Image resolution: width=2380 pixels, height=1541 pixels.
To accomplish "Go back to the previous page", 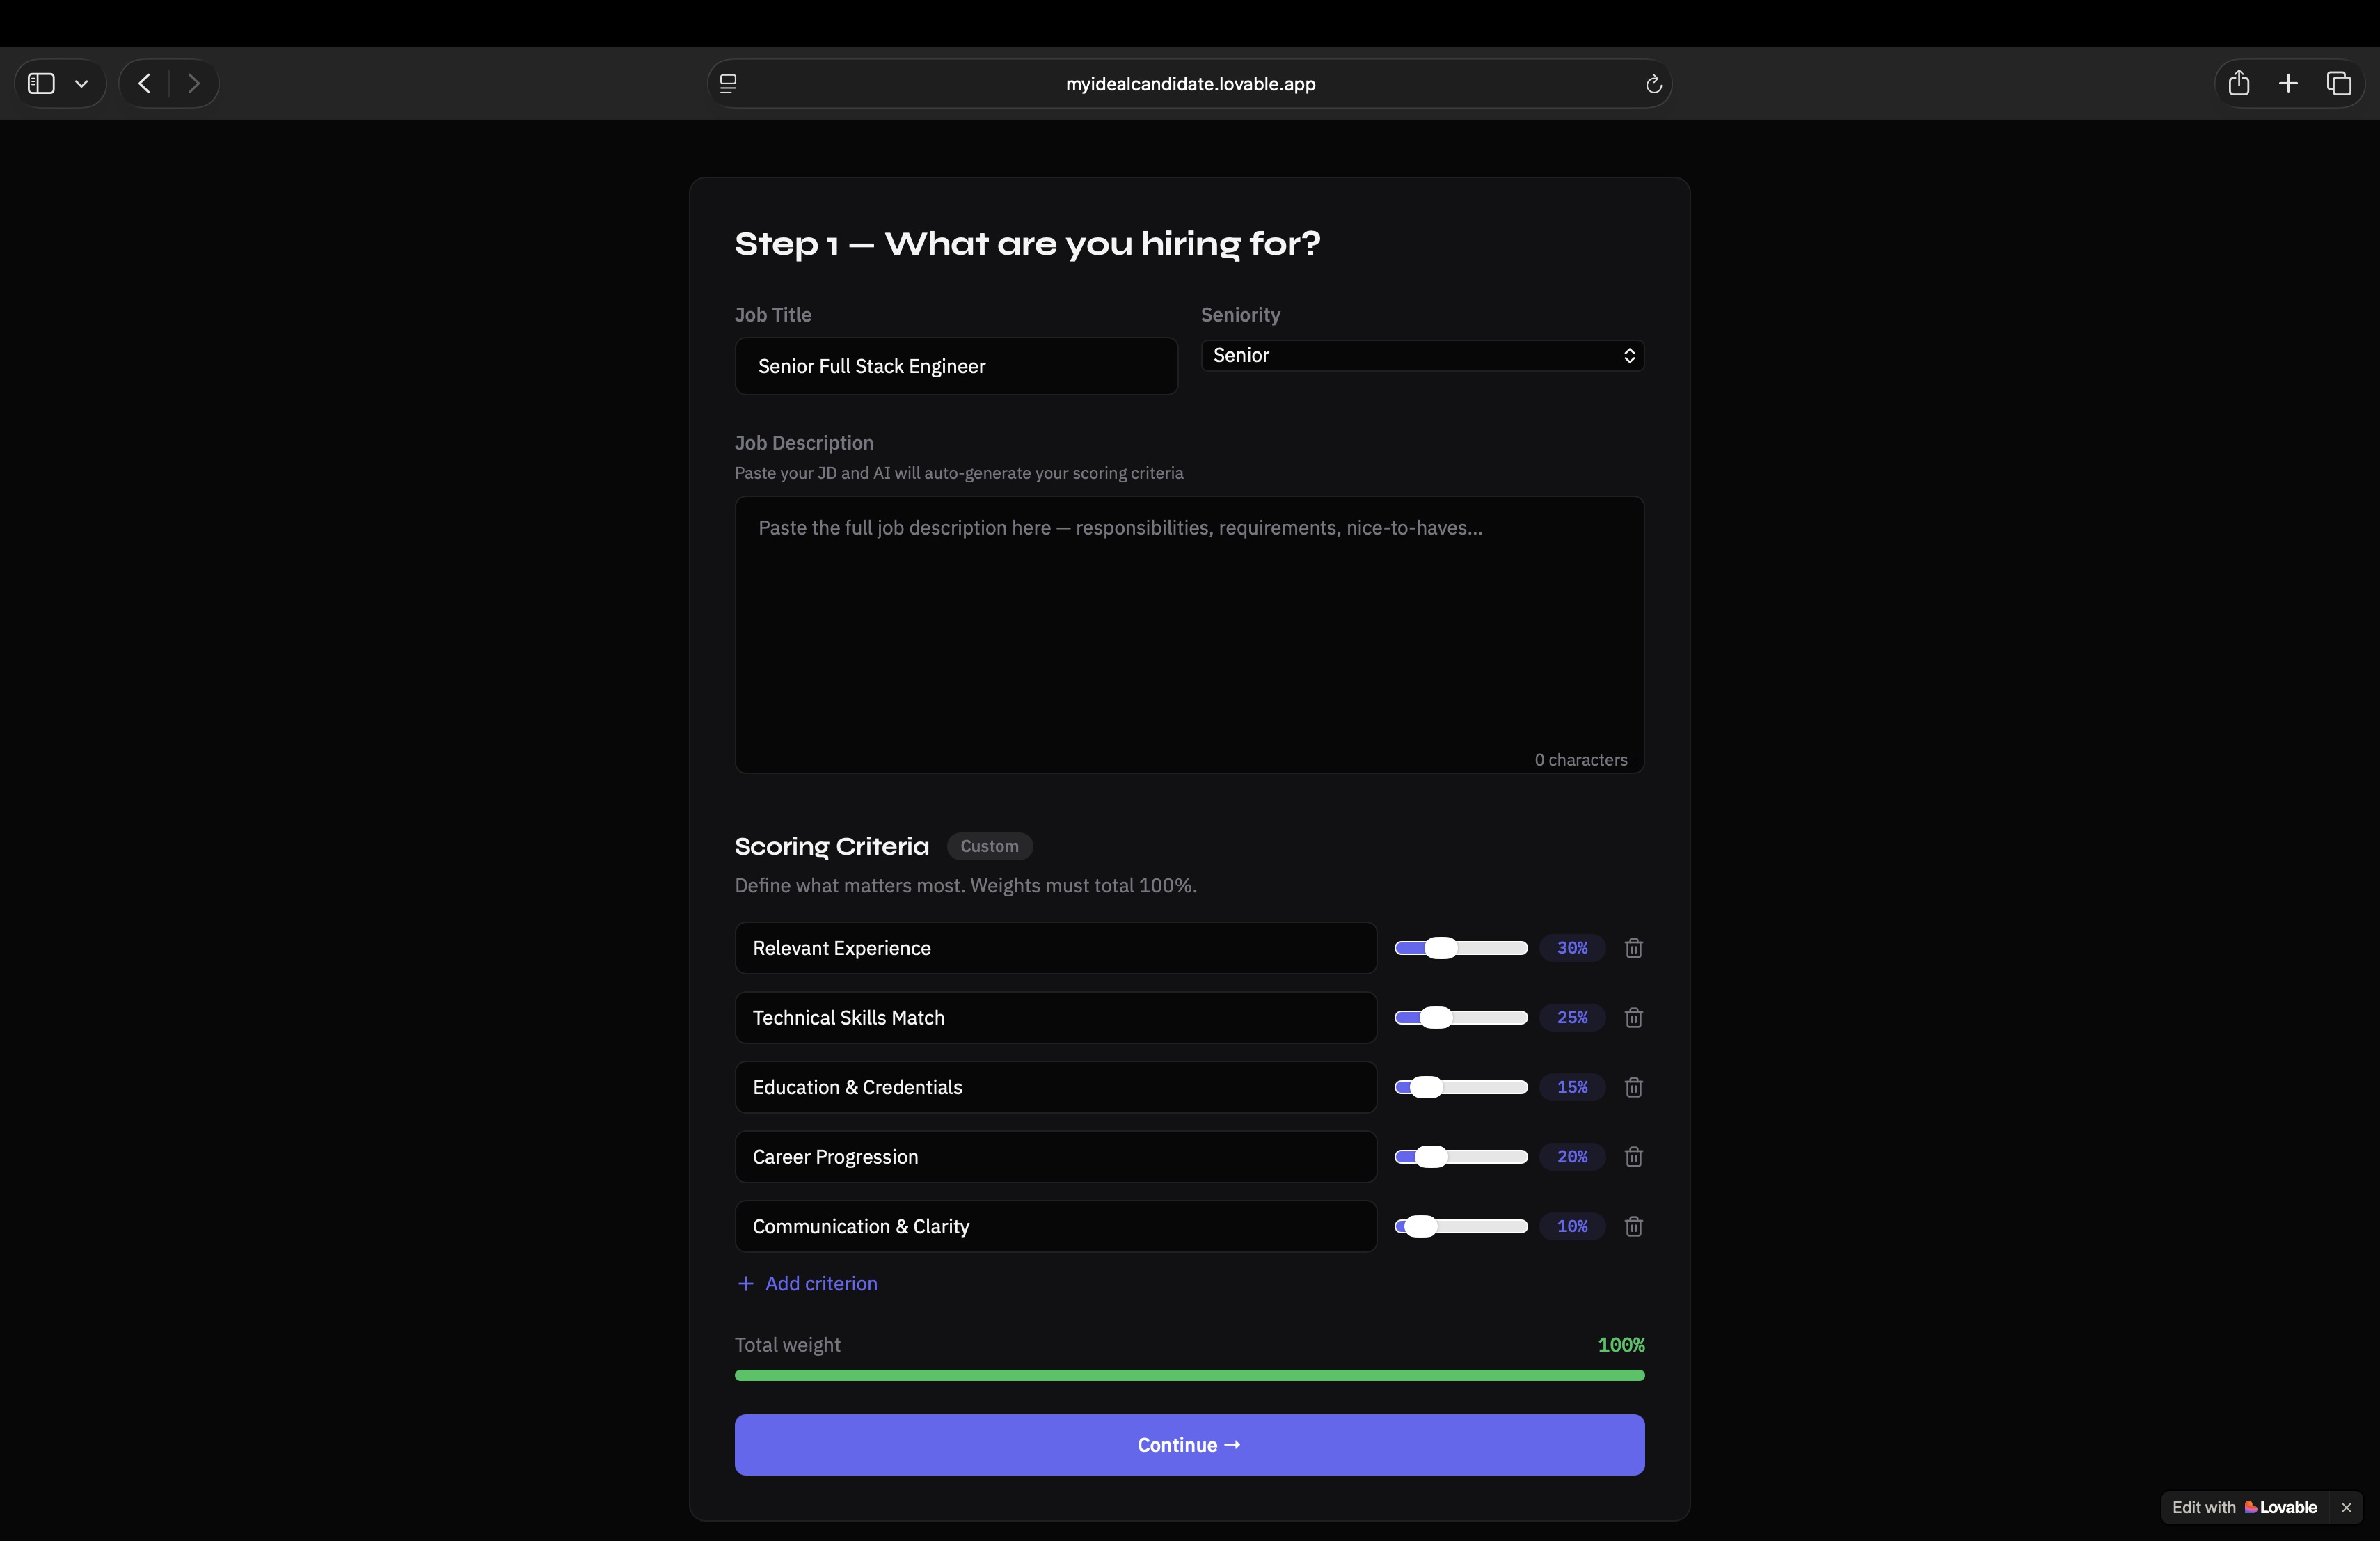I will pos(145,84).
